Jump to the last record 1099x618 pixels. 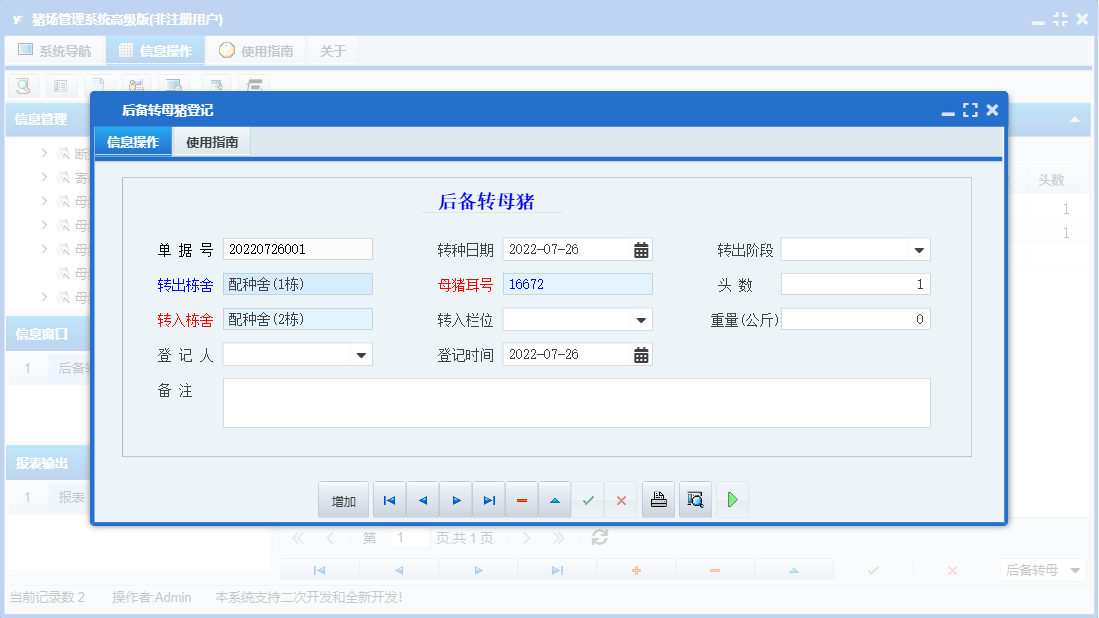point(488,499)
